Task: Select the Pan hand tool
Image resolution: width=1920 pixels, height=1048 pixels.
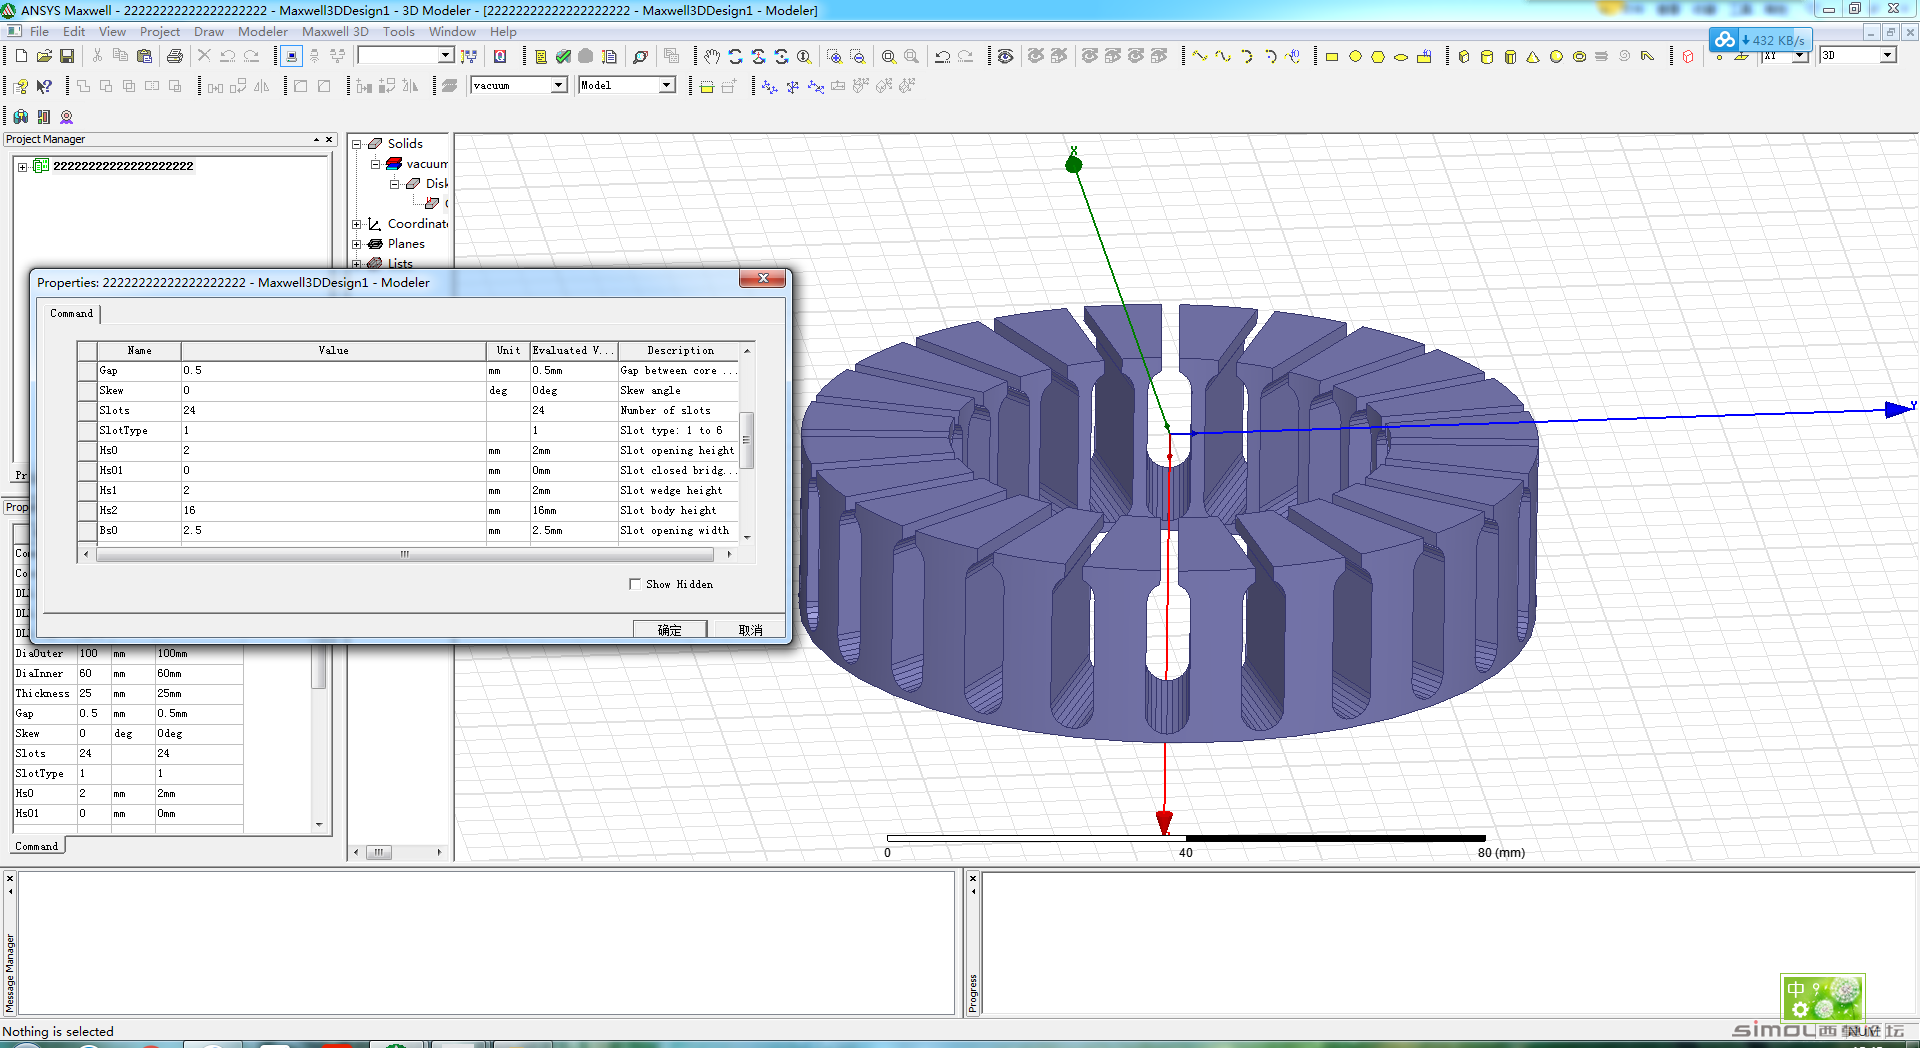Action: click(711, 56)
